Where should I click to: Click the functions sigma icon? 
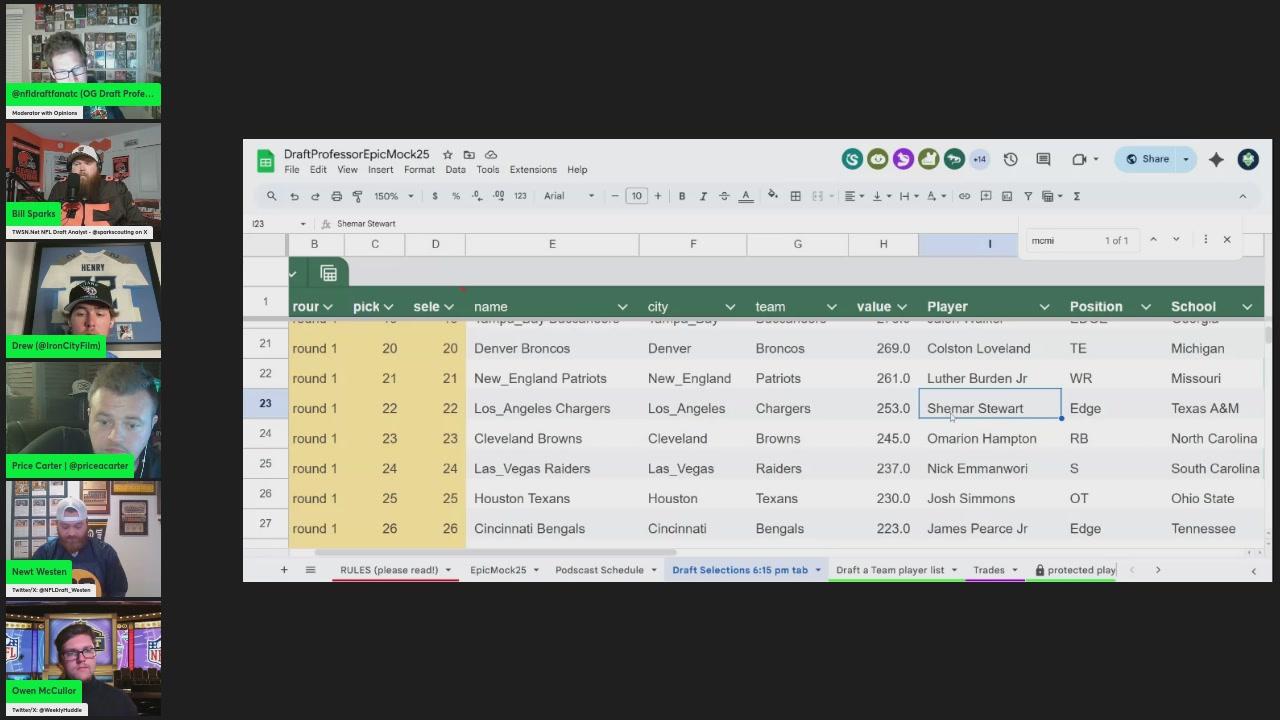tap(1077, 196)
